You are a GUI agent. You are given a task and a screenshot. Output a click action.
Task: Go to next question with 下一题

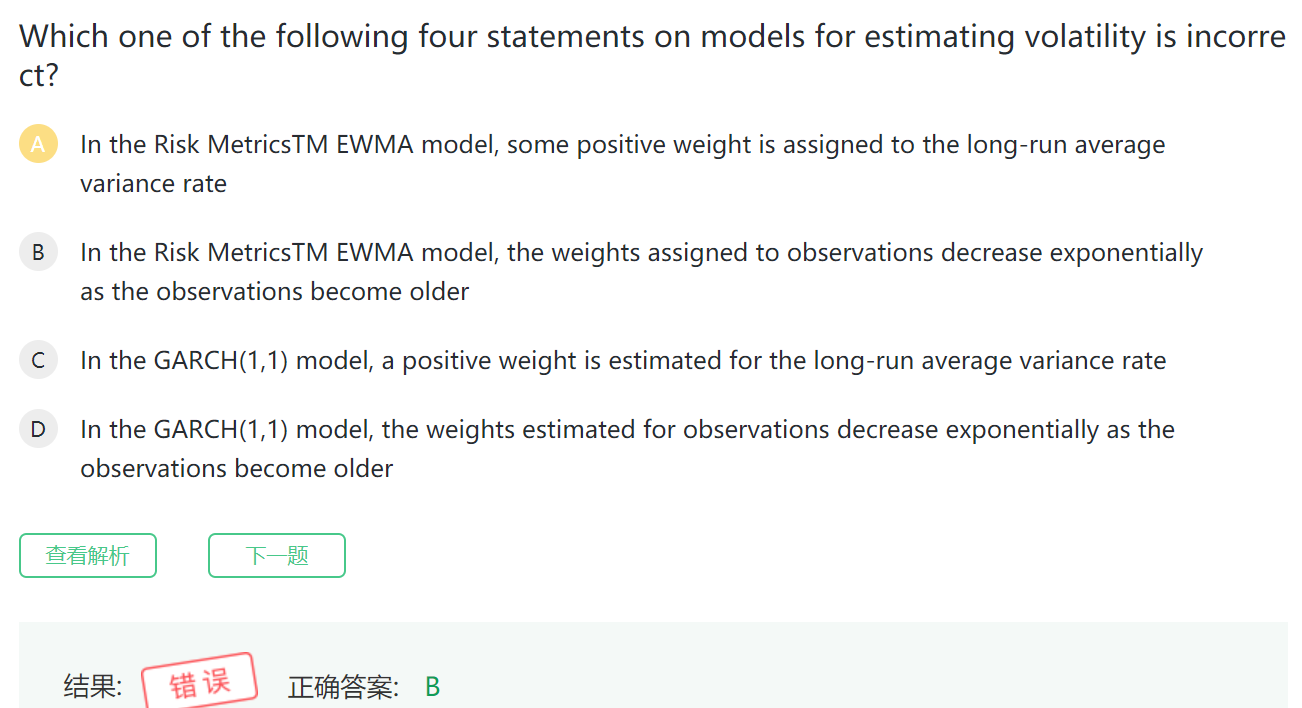[277, 556]
